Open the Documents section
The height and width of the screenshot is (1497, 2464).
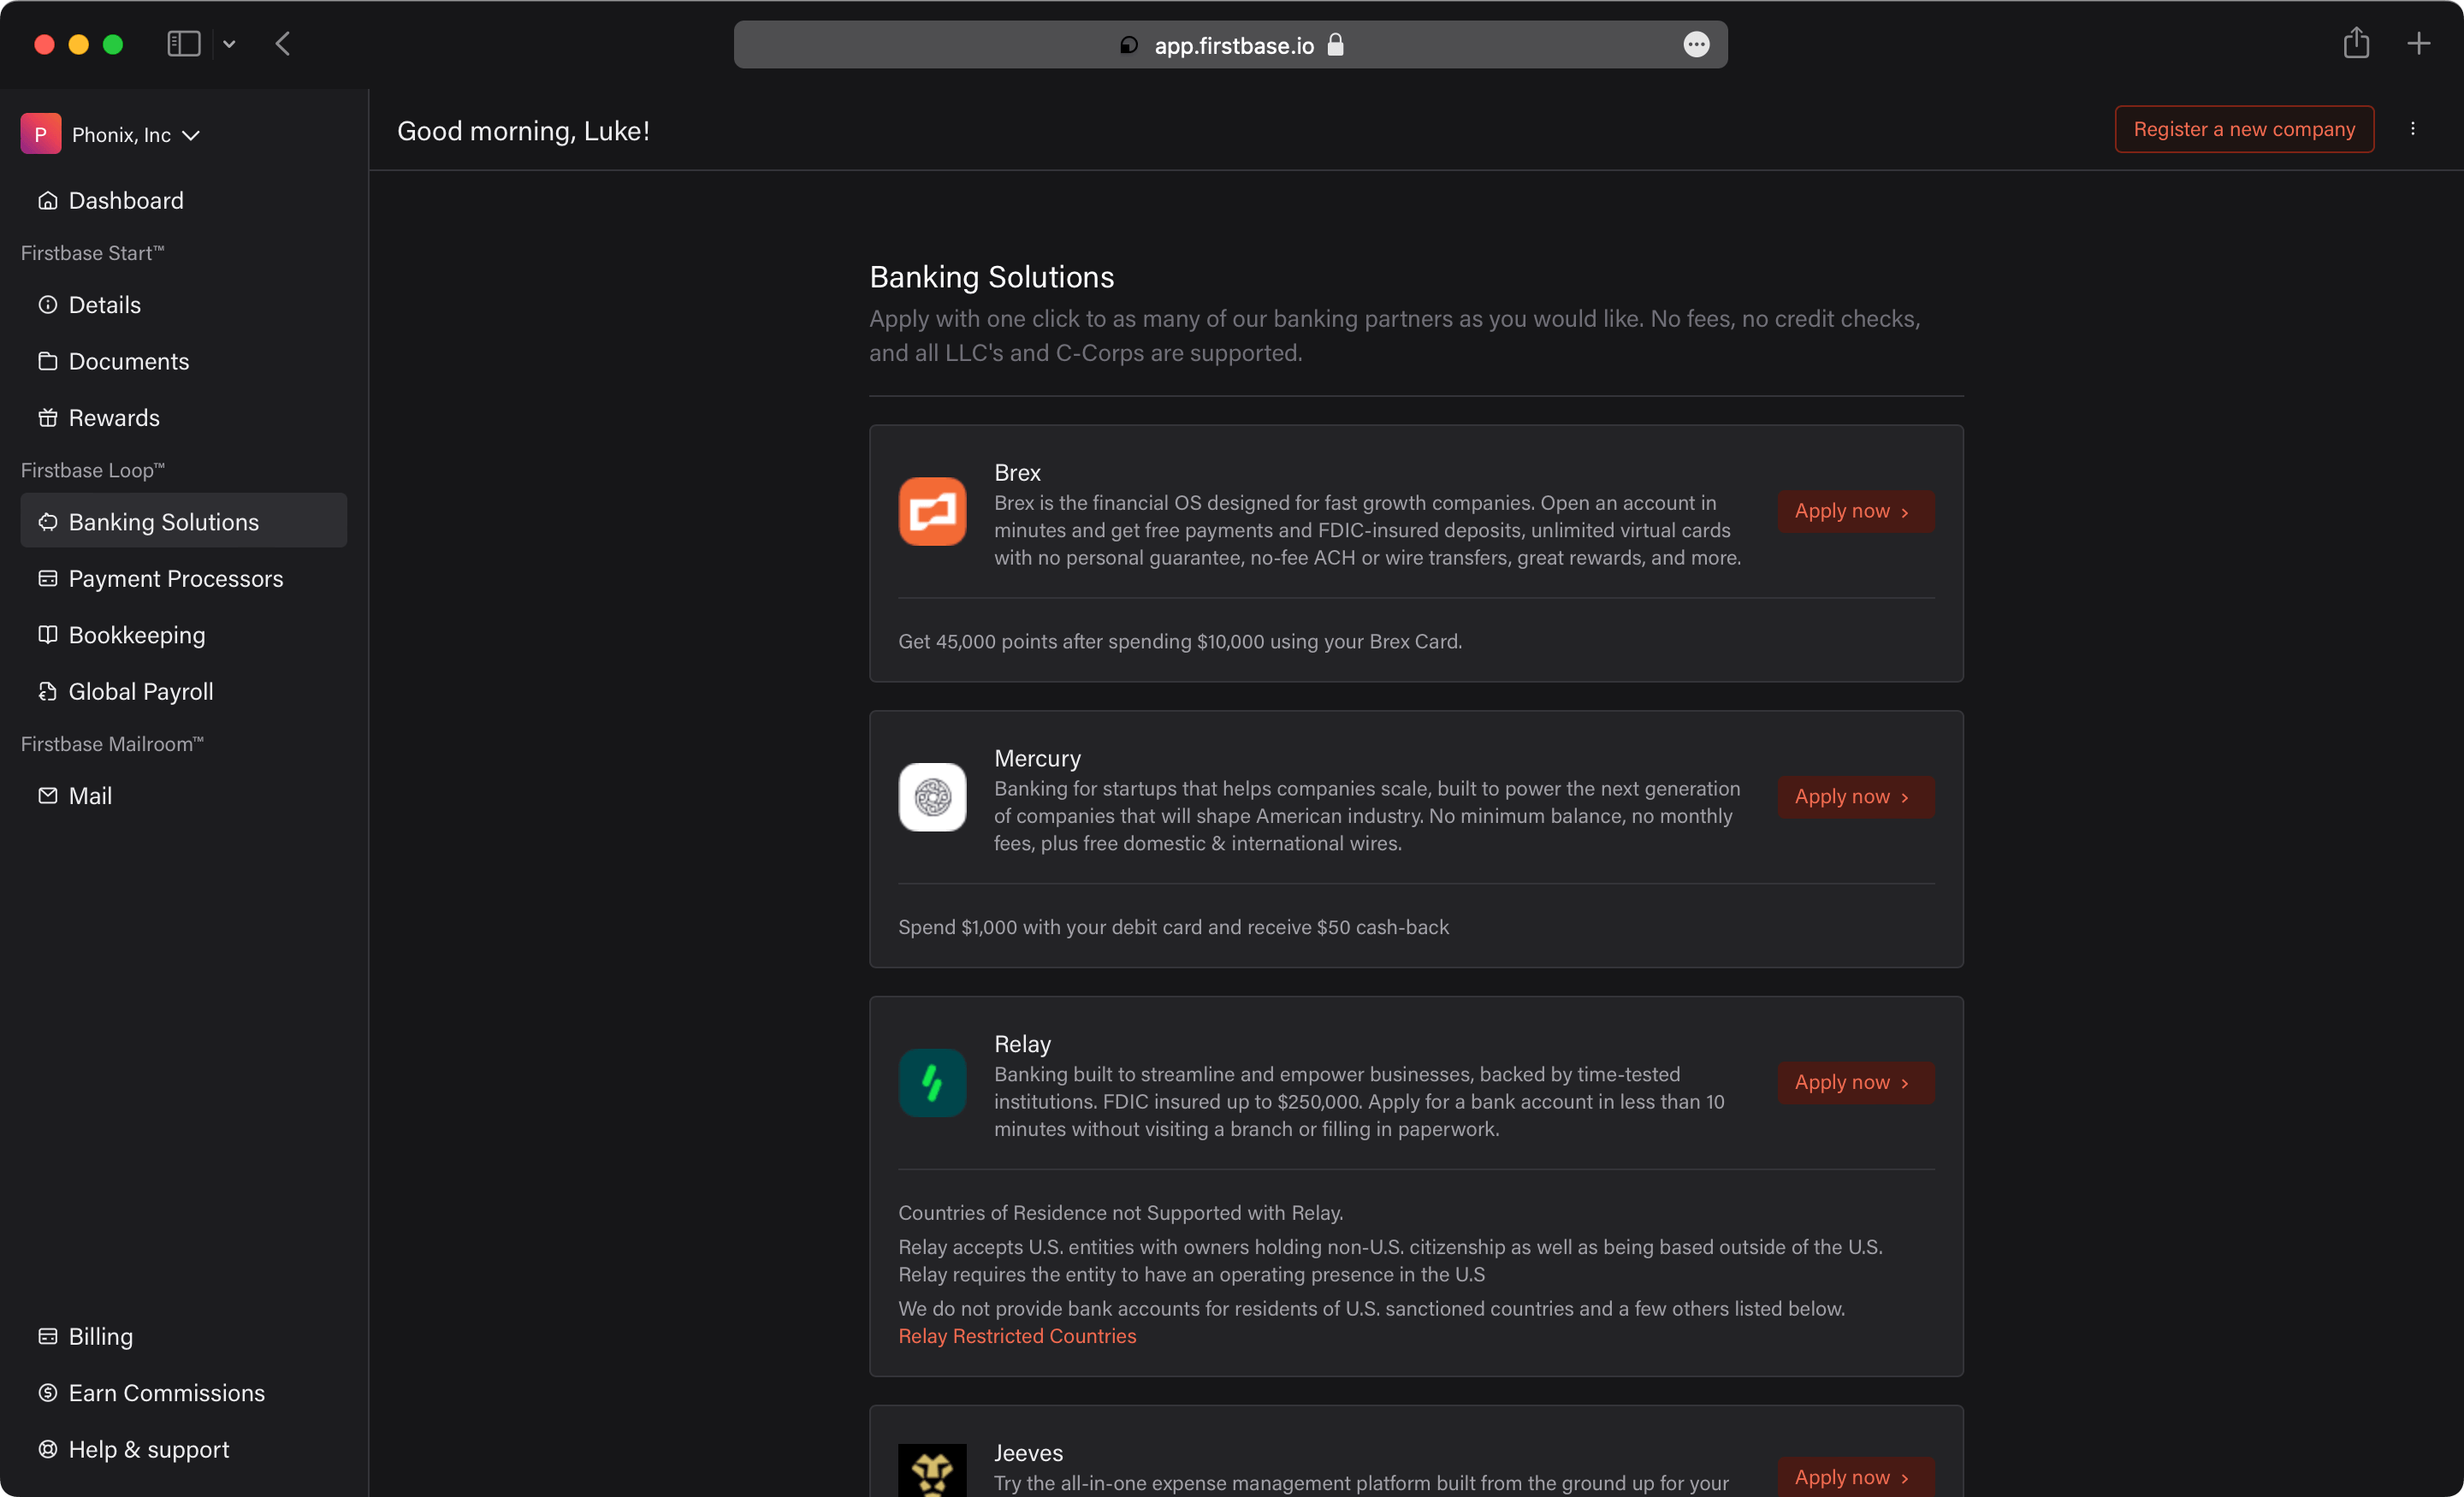point(183,361)
